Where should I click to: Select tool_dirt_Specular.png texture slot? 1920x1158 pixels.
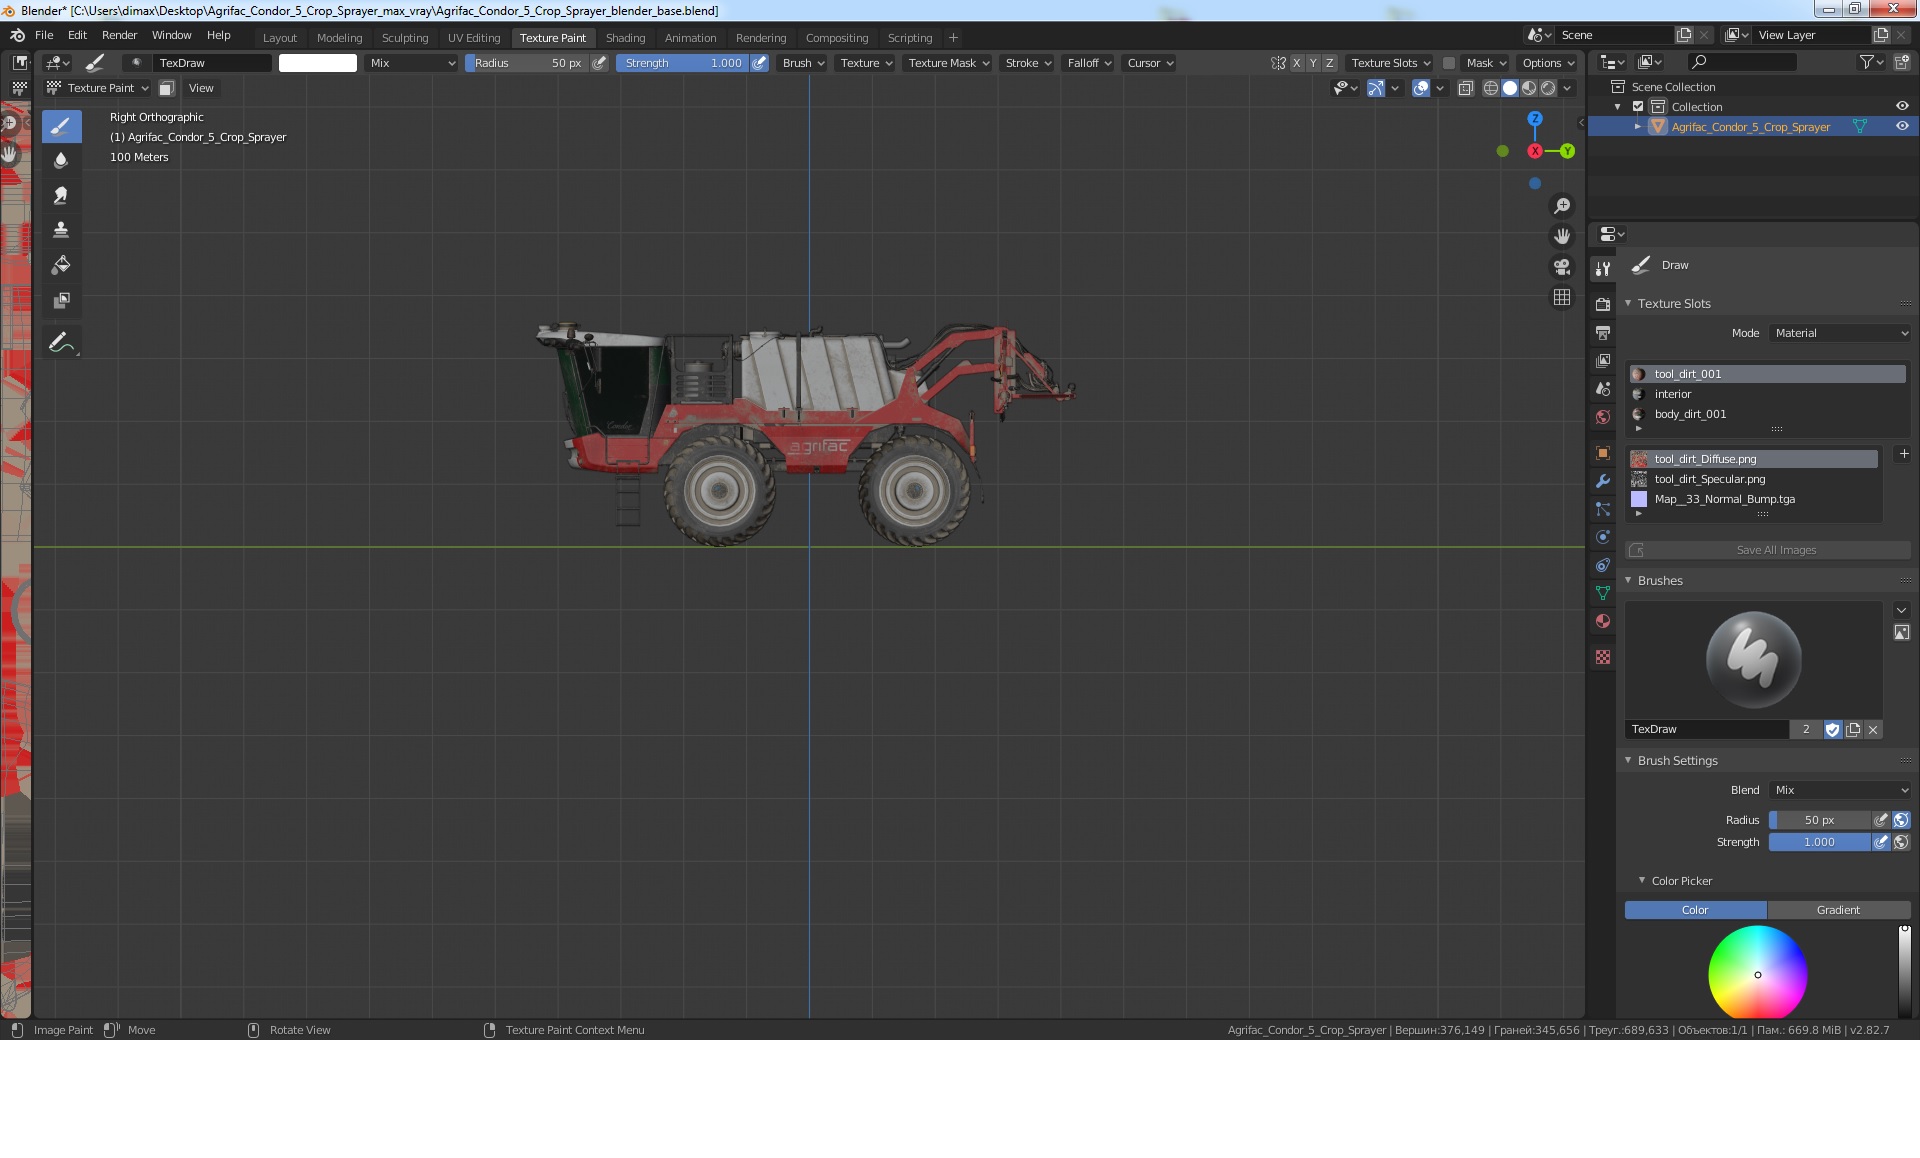(x=1754, y=479)
